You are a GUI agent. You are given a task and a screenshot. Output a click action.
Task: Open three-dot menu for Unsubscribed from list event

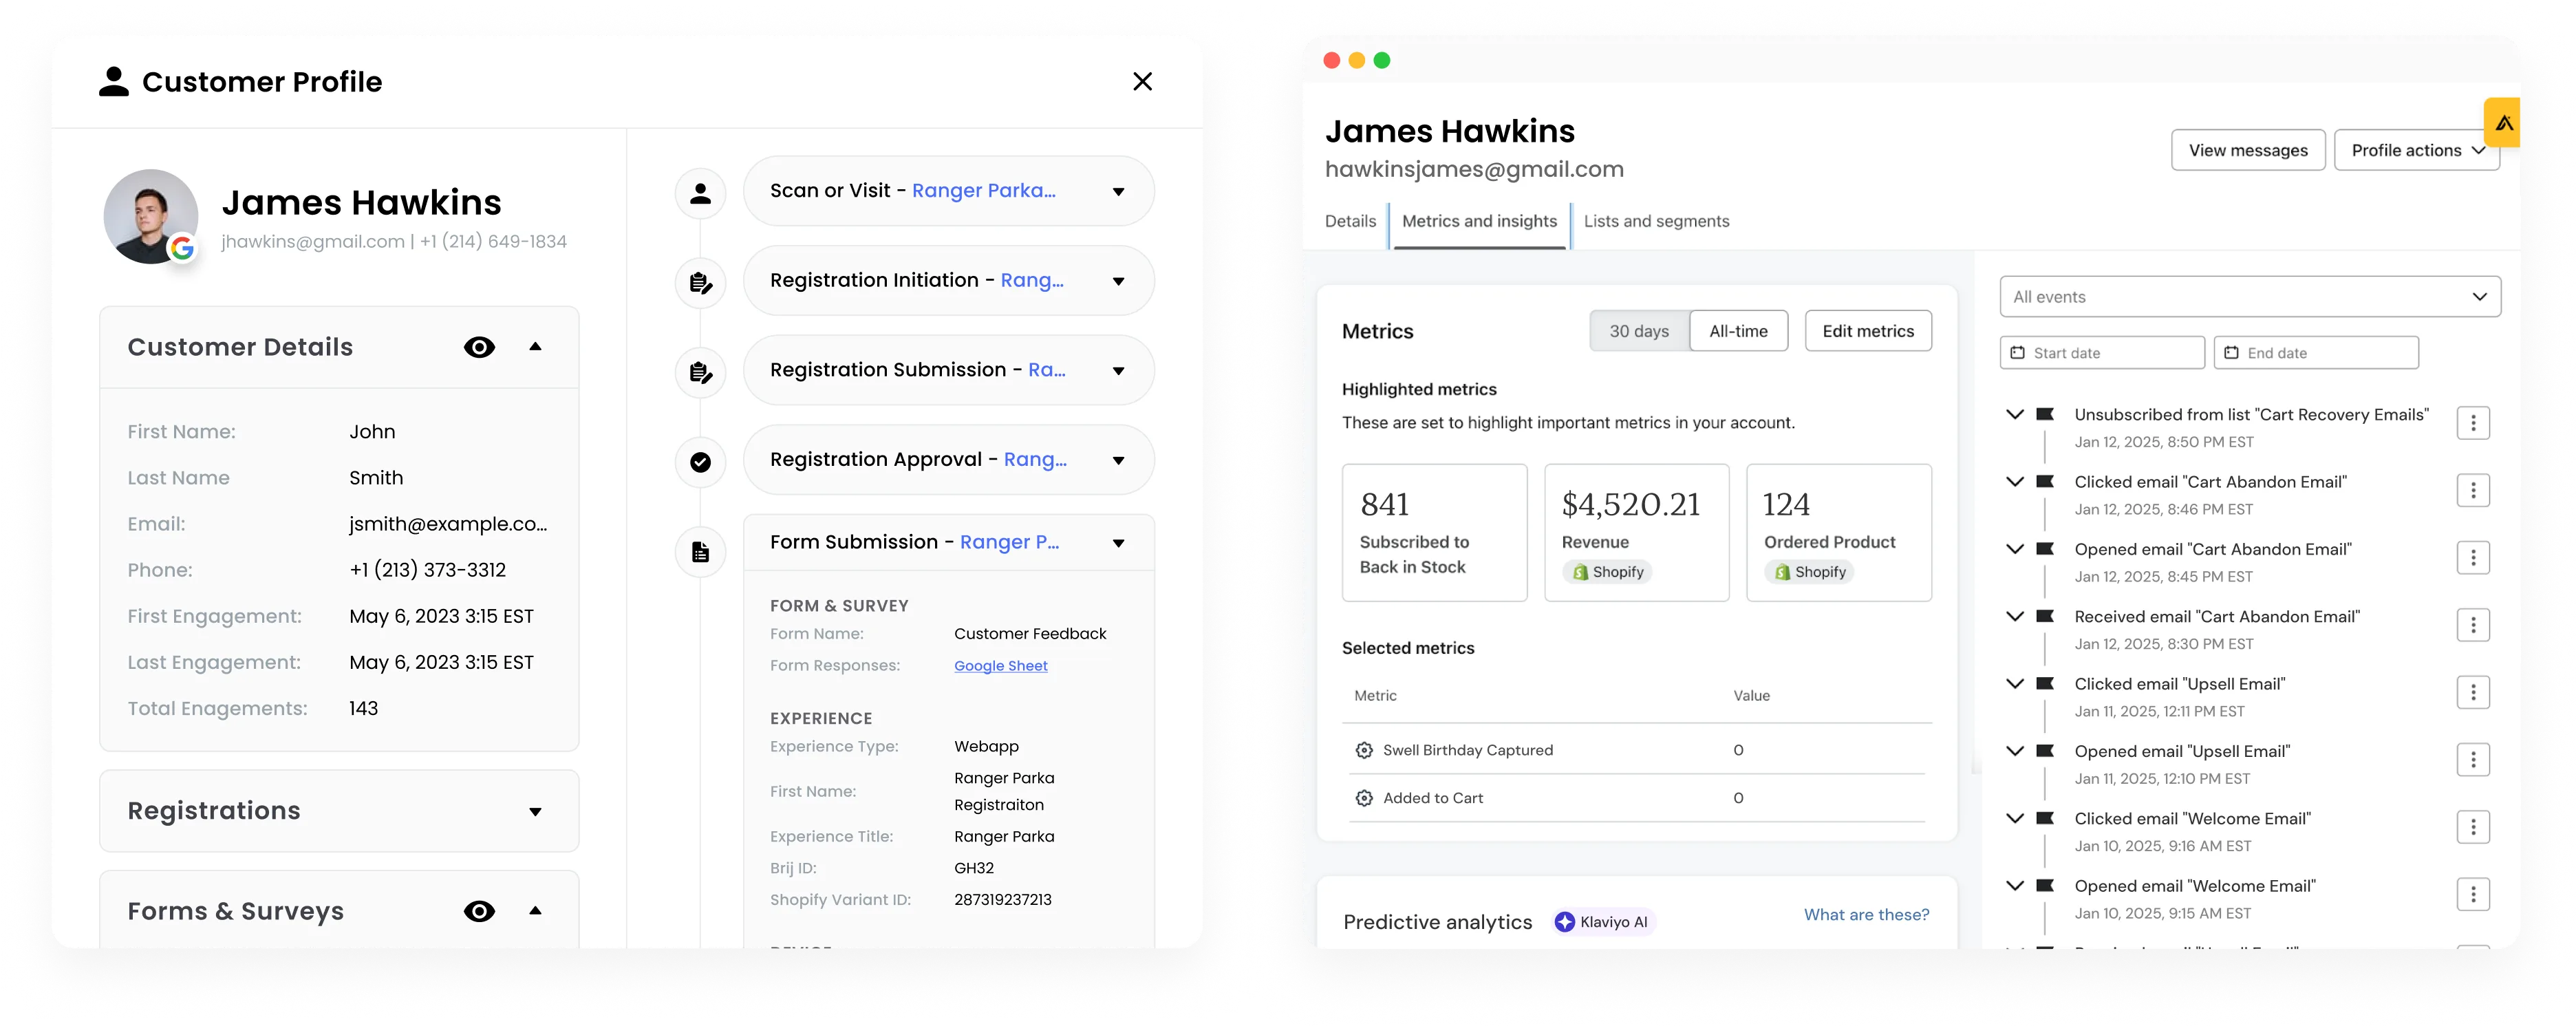click(x=2472, y=423)
